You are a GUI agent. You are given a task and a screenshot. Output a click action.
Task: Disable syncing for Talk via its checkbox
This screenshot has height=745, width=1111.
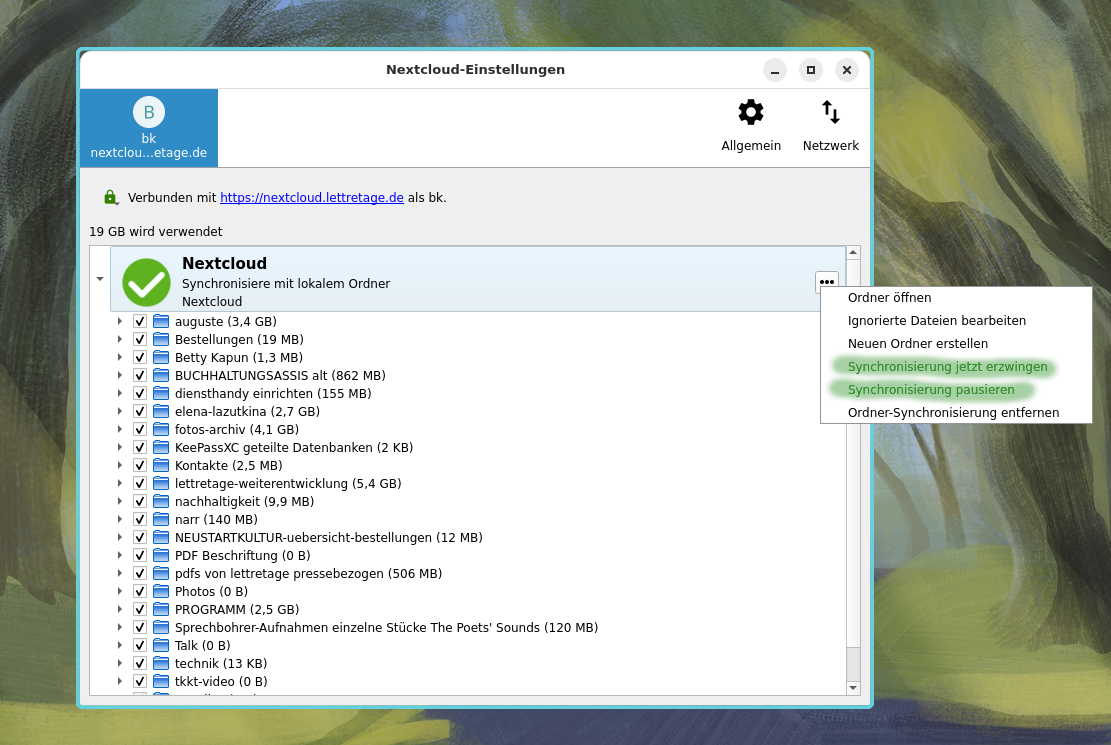coord(140,645)
